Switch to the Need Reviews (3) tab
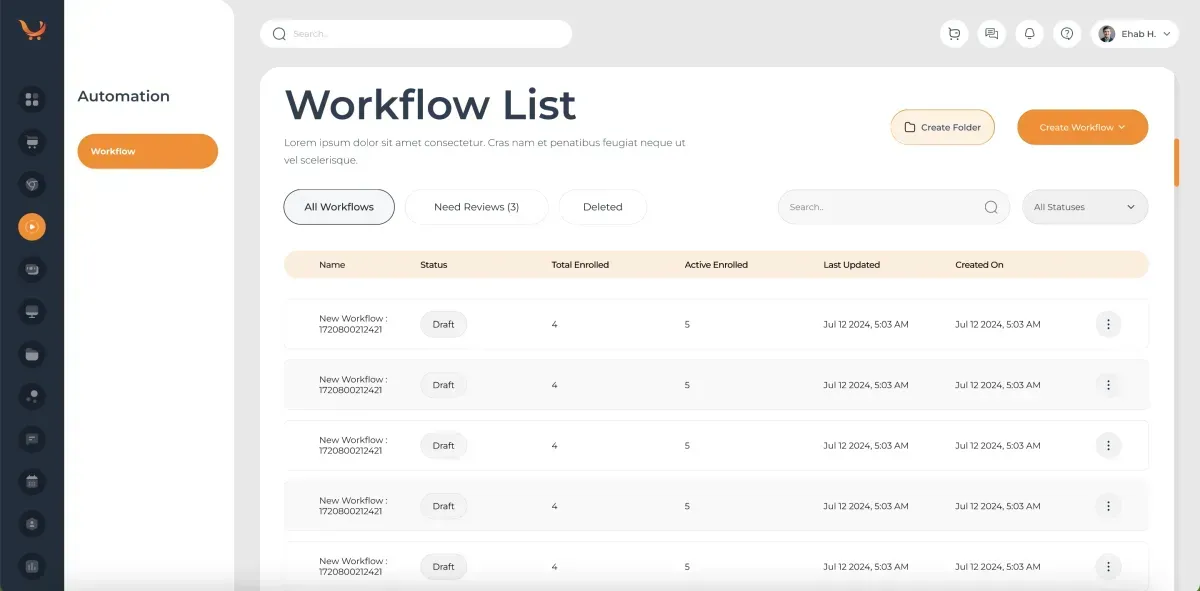 pos(476,207)
